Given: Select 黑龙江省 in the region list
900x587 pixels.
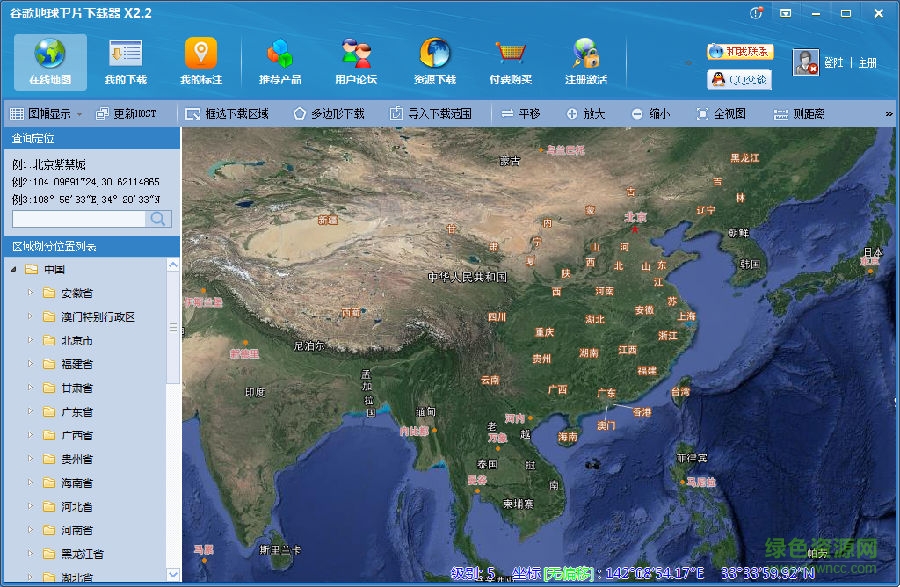Looking at the screenshot, I should click(x=83, y=554).
